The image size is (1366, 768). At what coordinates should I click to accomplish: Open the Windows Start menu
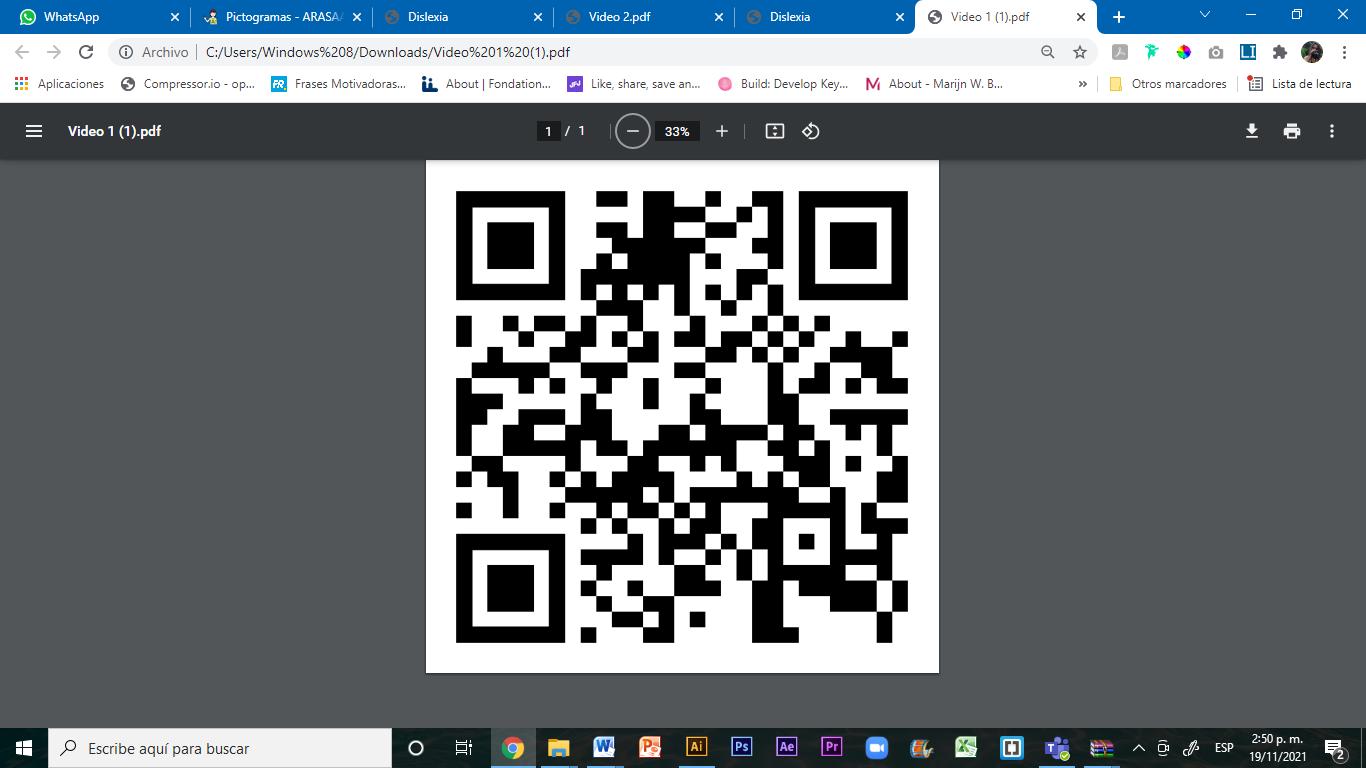click(x=24, y=748)
